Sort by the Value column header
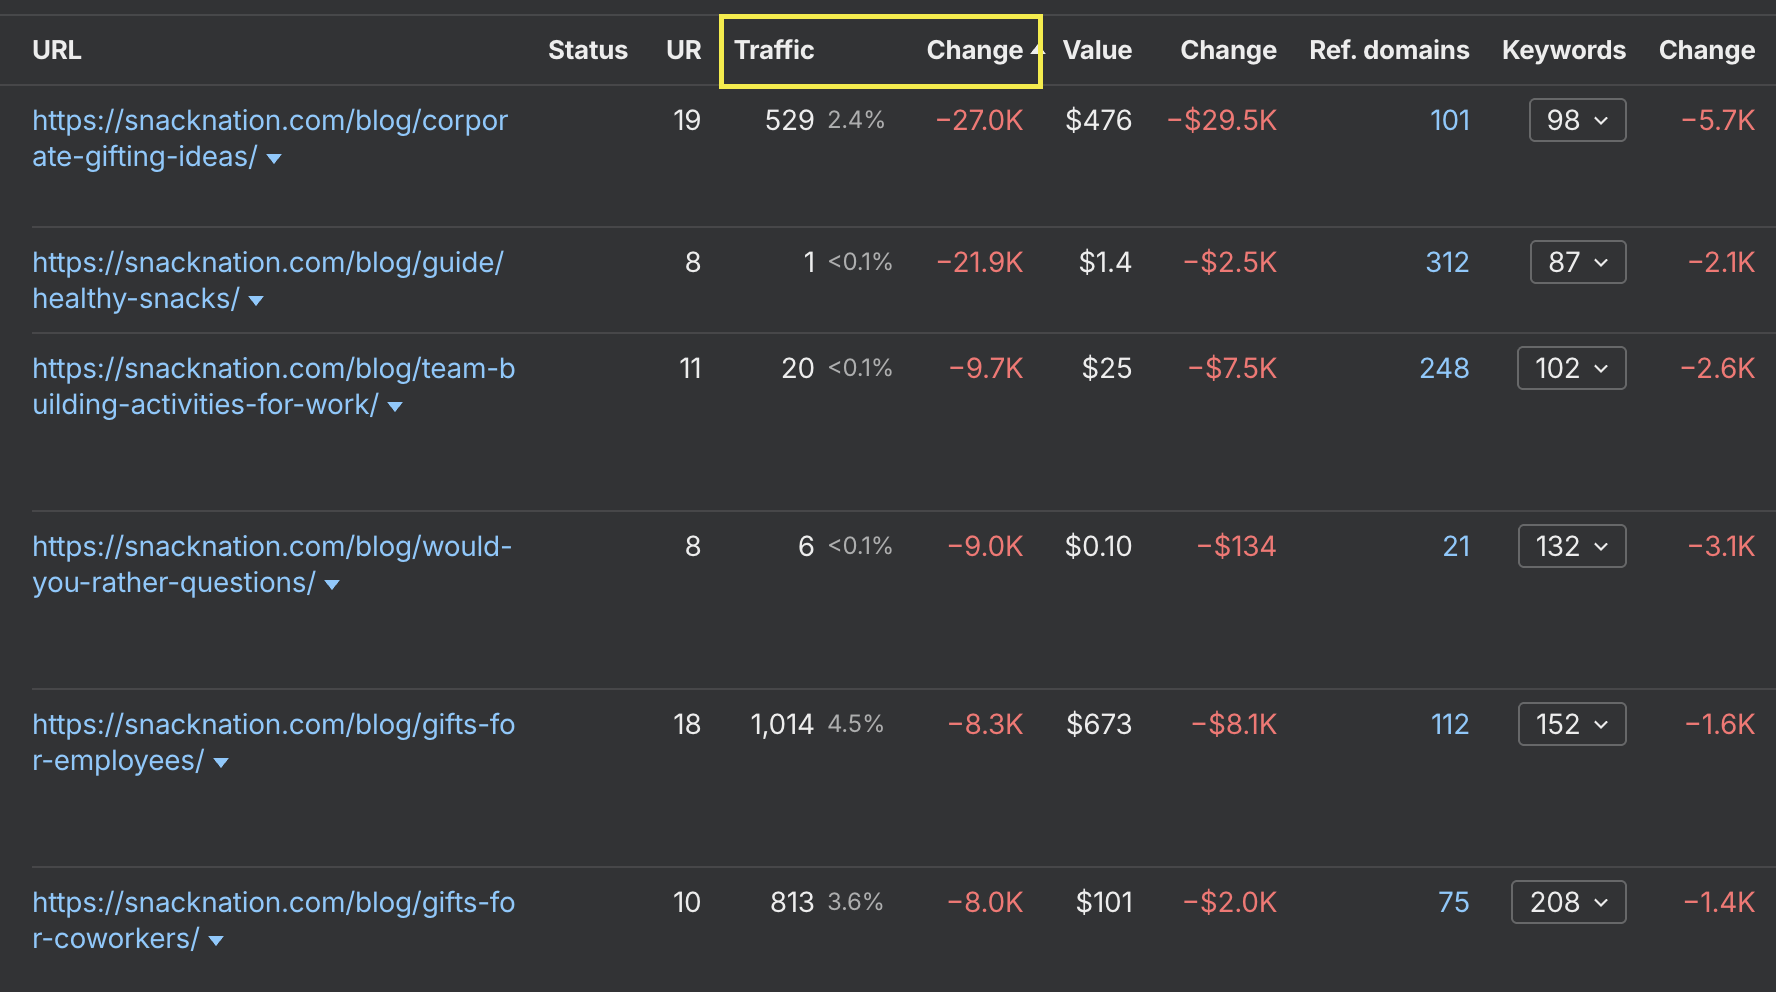This screenshot has width=1776, height=992. coord(1097,50)
